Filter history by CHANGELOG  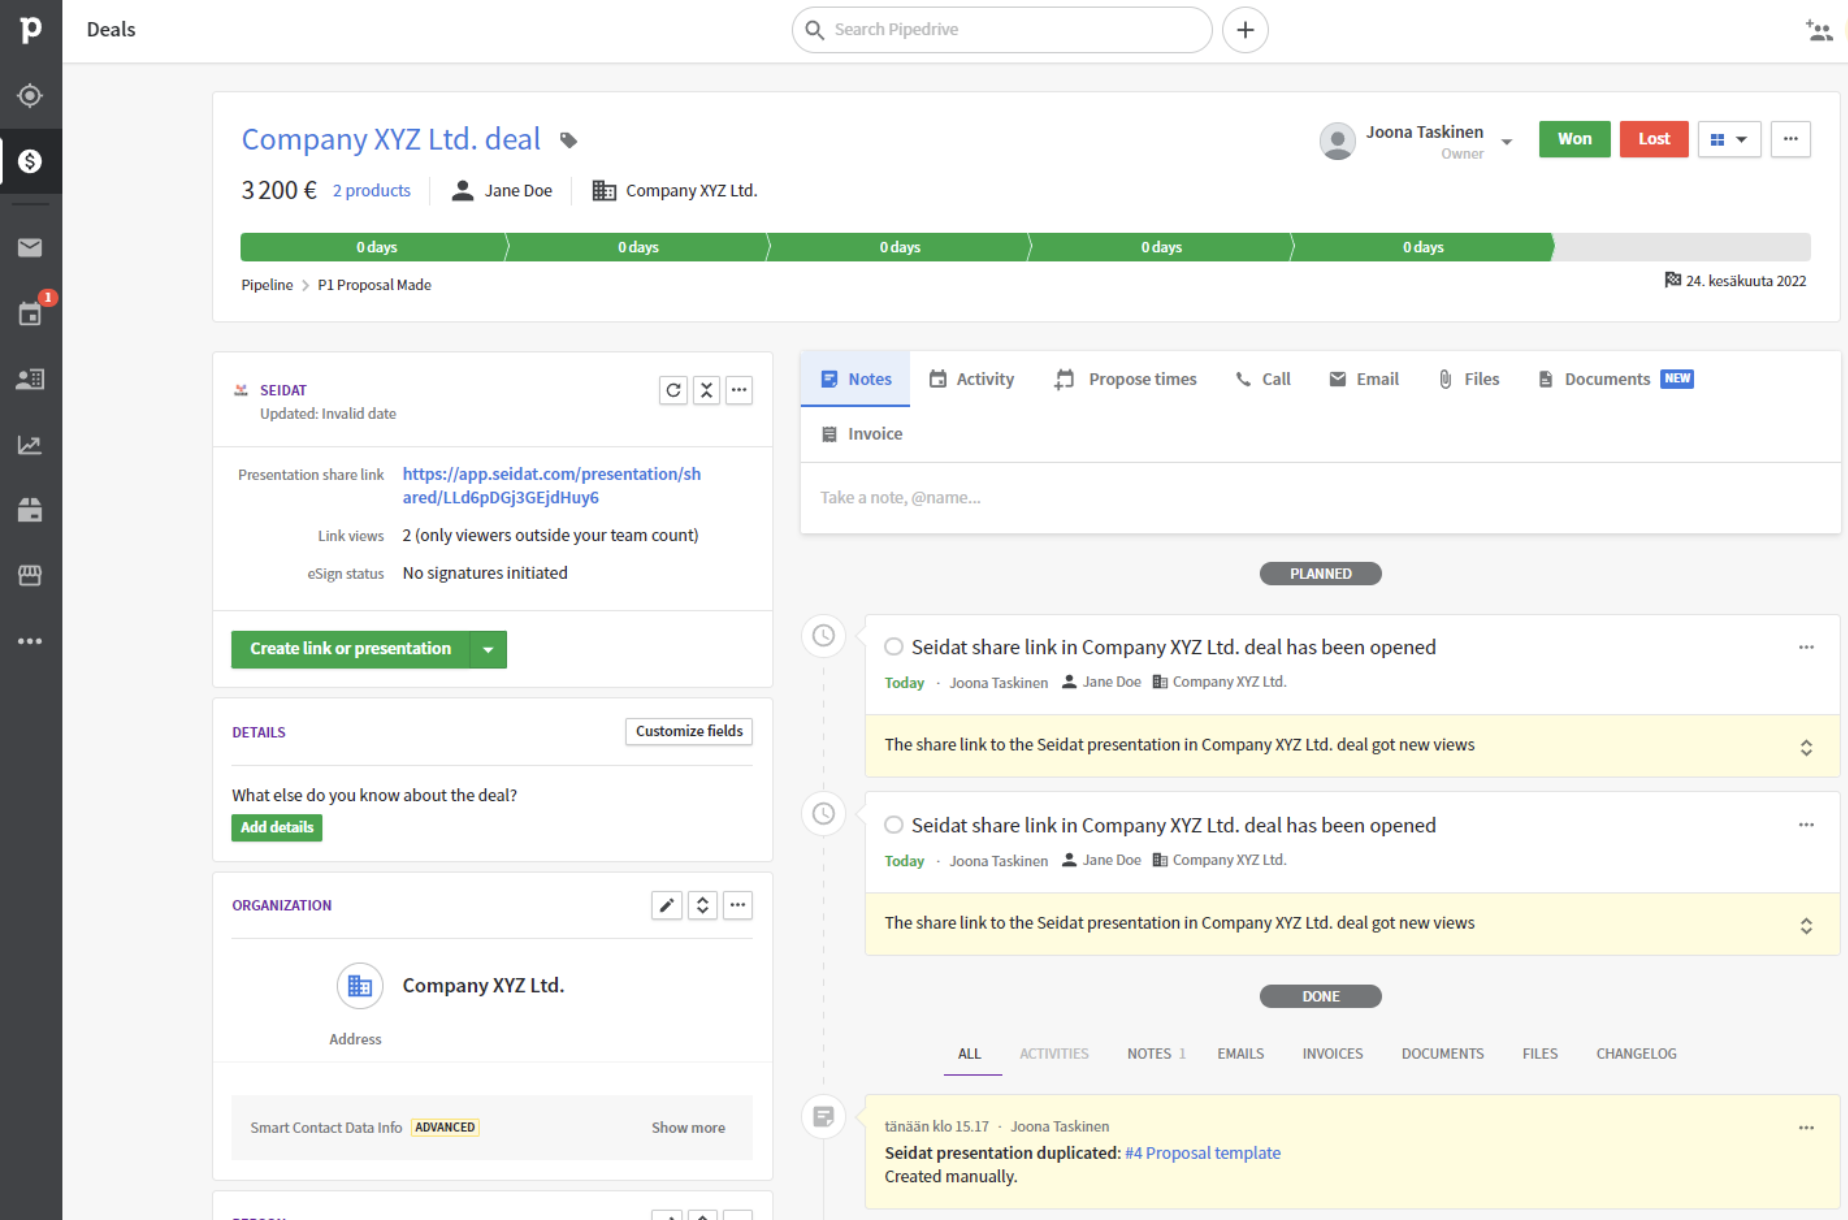[x=1636, y=1054]
